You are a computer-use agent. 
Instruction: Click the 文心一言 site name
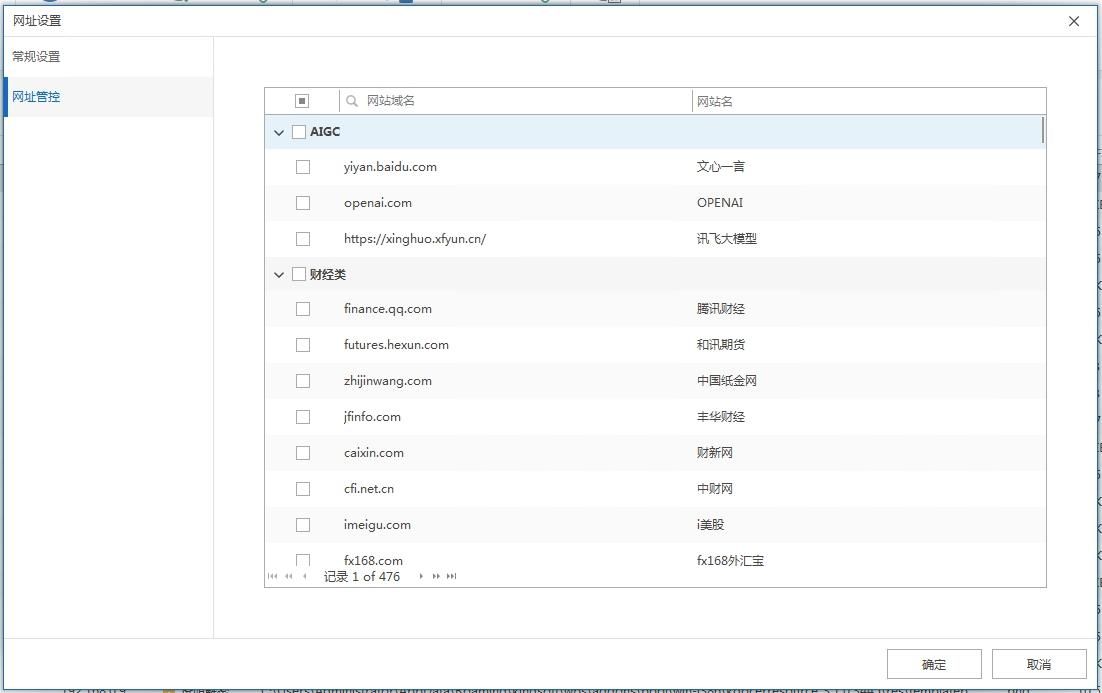click(x=720, y=167)
